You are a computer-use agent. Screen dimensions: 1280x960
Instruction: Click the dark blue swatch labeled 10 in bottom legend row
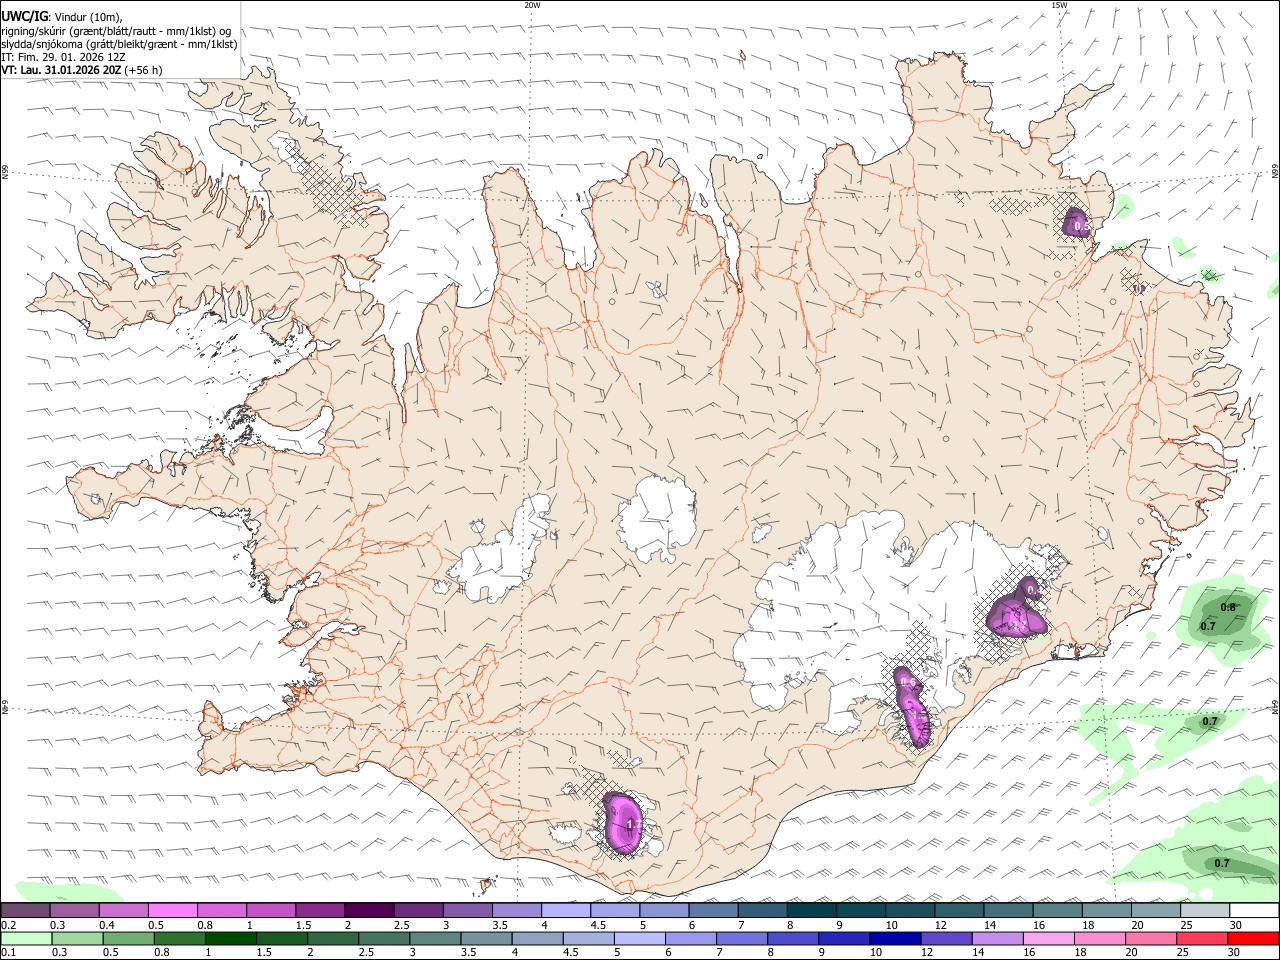(x=894, y=939)
